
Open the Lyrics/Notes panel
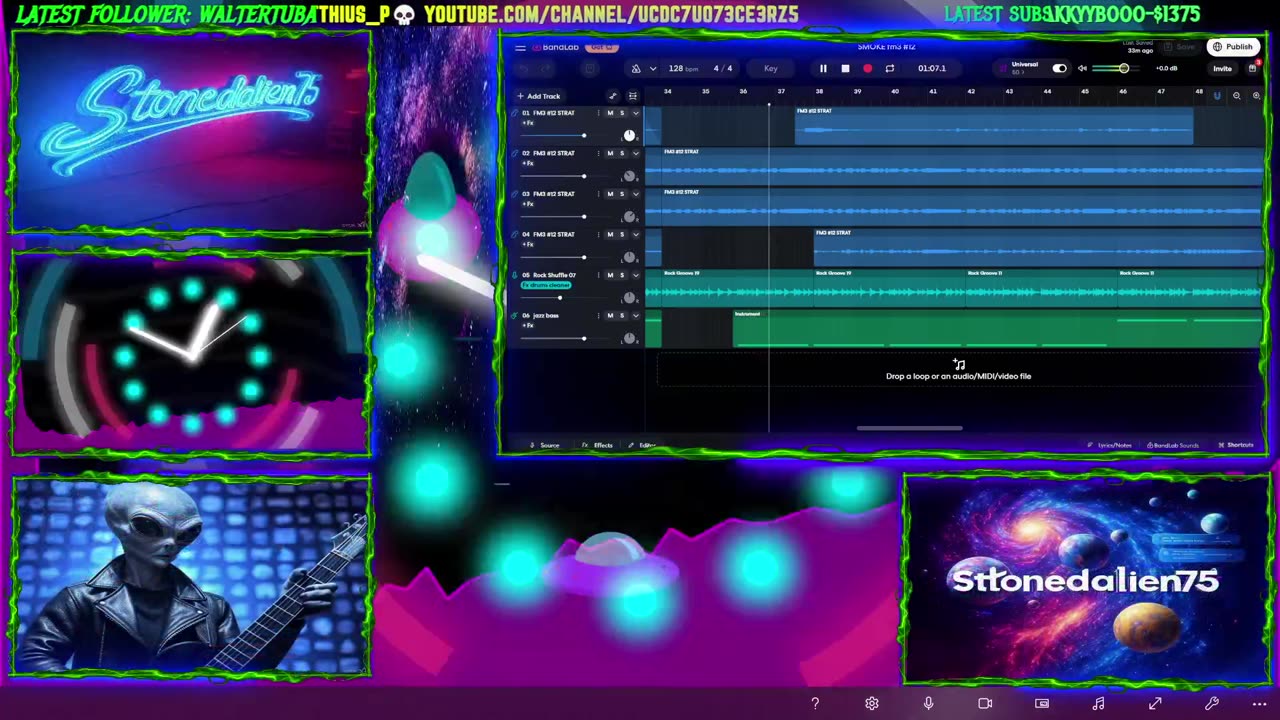point(1110,445)
